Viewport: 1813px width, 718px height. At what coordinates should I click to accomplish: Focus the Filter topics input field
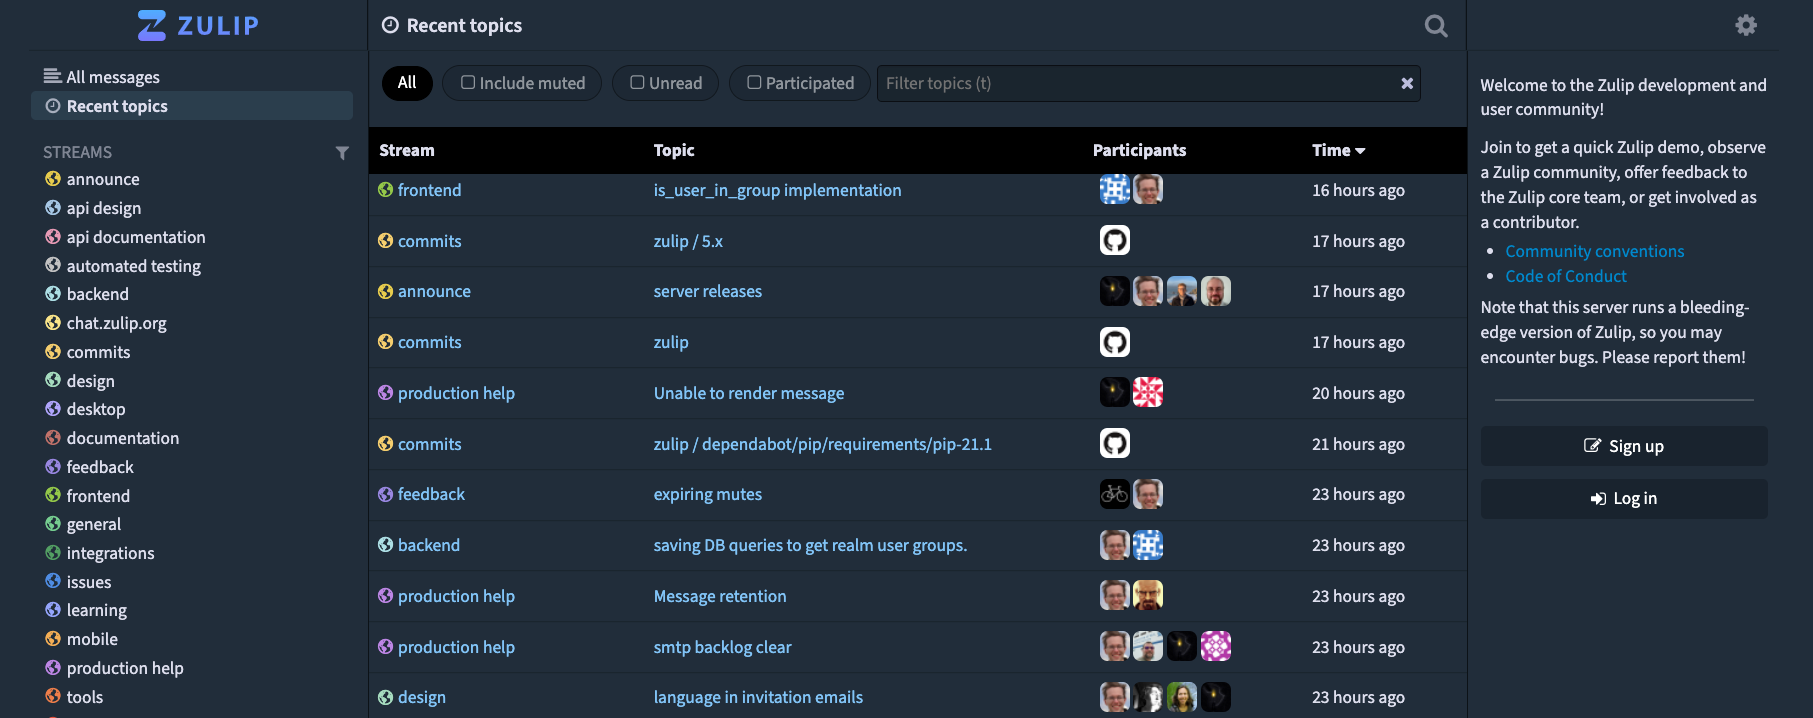point(1135,83)
